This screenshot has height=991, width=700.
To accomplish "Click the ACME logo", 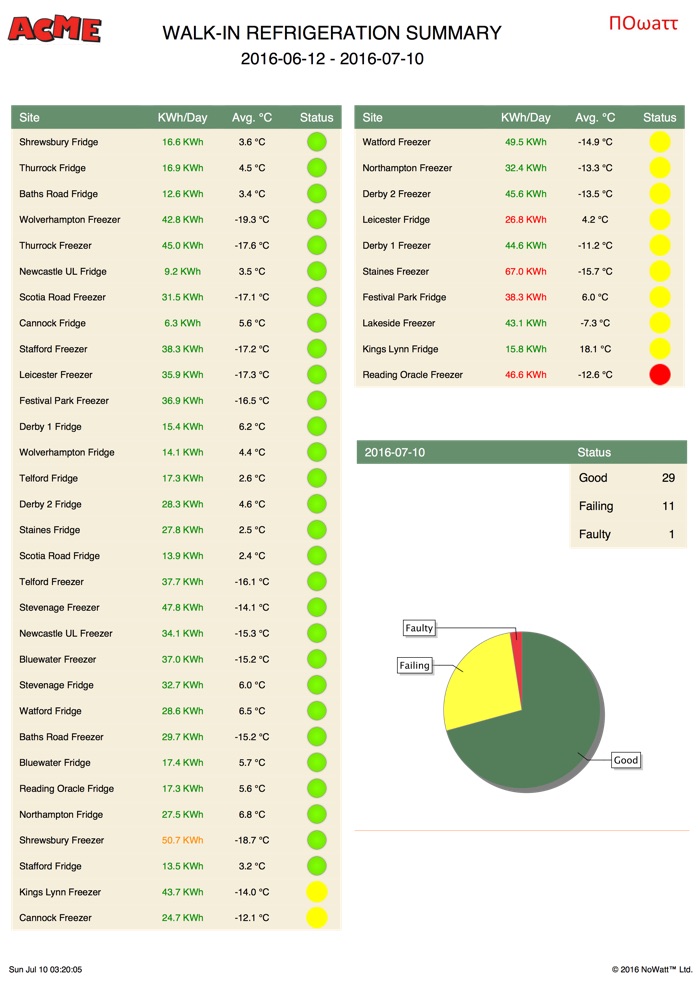I will point(54,29).
